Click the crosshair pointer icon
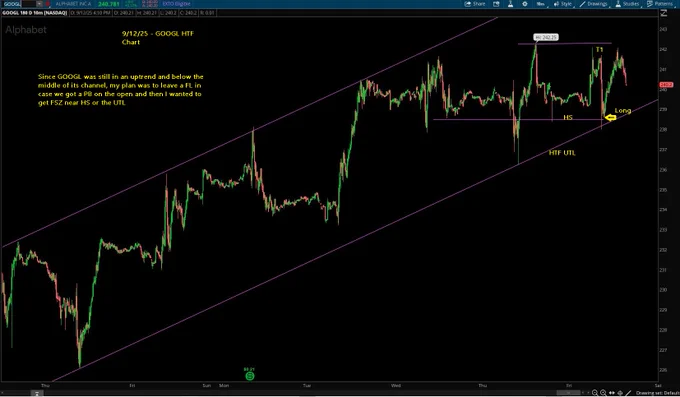 click(x=620, y=393)
